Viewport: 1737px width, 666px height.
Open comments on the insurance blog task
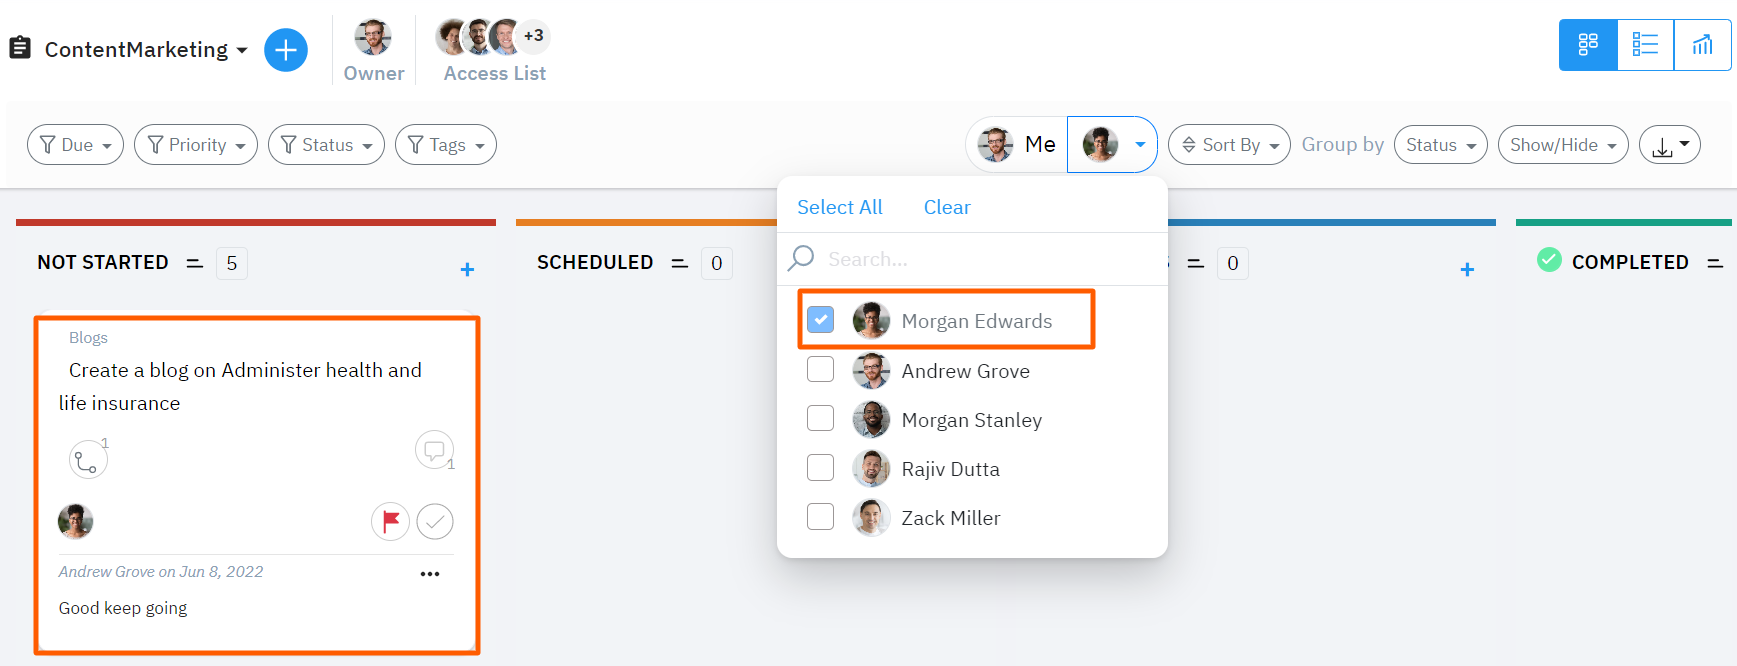pos(434,450)
